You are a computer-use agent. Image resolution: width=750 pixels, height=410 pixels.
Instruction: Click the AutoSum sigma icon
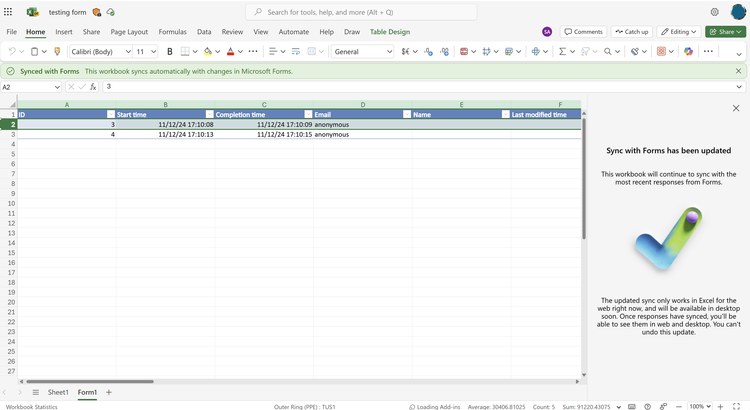562,51
